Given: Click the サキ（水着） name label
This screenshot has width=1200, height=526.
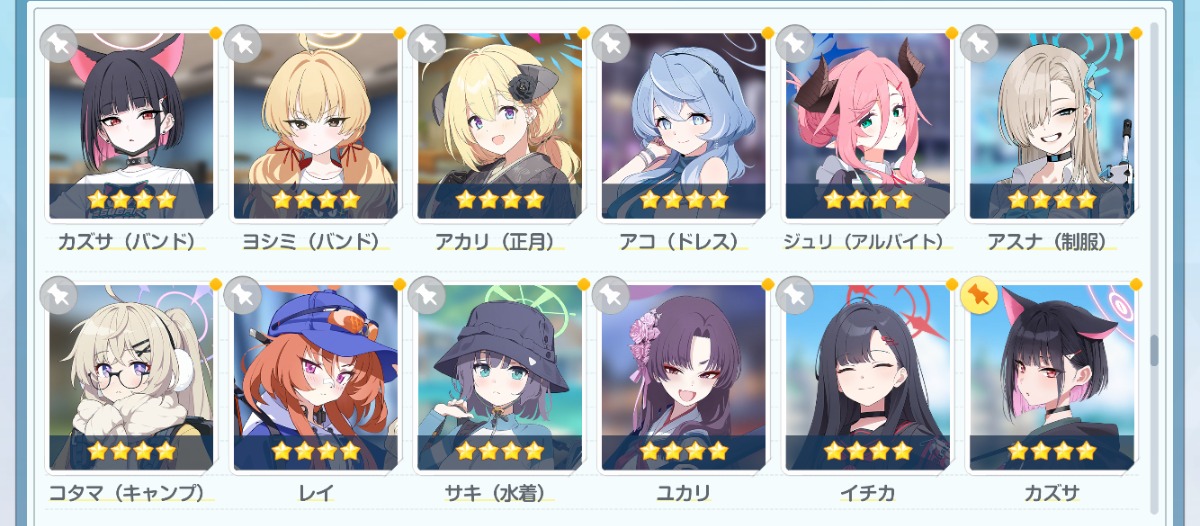Looking at the screenshot, I should (499, 492).
